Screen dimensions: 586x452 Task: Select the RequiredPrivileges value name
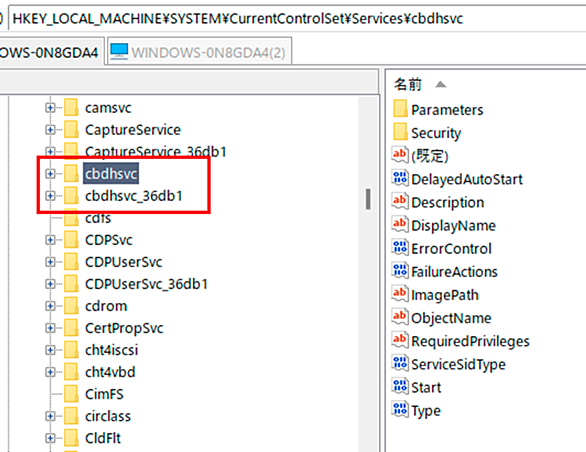tap(470, 341)
